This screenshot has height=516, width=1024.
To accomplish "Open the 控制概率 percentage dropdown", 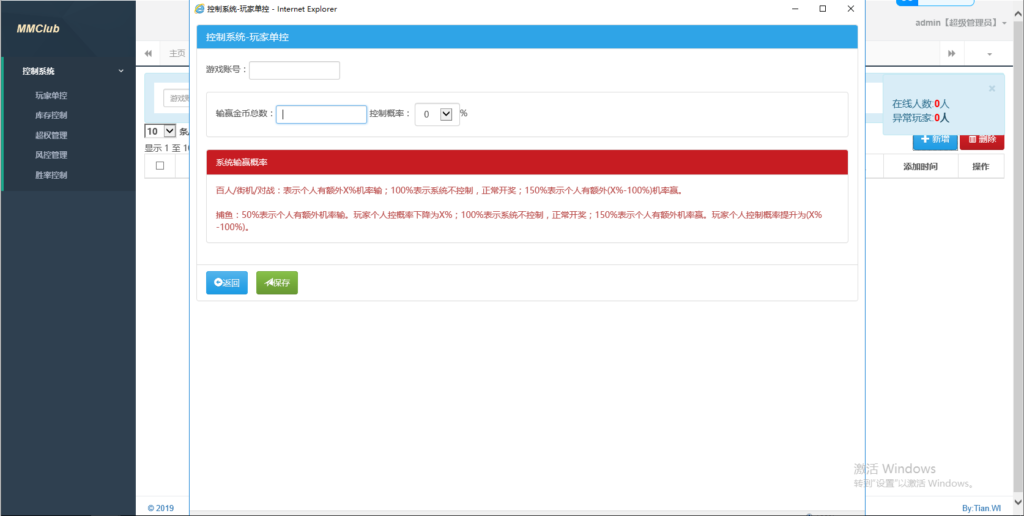I will [446, 114].
